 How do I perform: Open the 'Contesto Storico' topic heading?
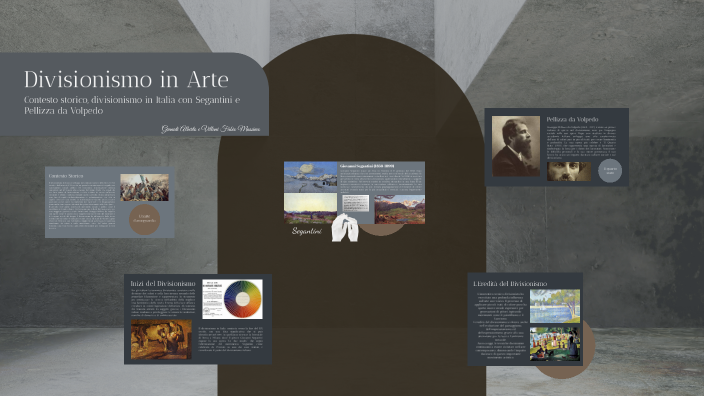[66, 176]
